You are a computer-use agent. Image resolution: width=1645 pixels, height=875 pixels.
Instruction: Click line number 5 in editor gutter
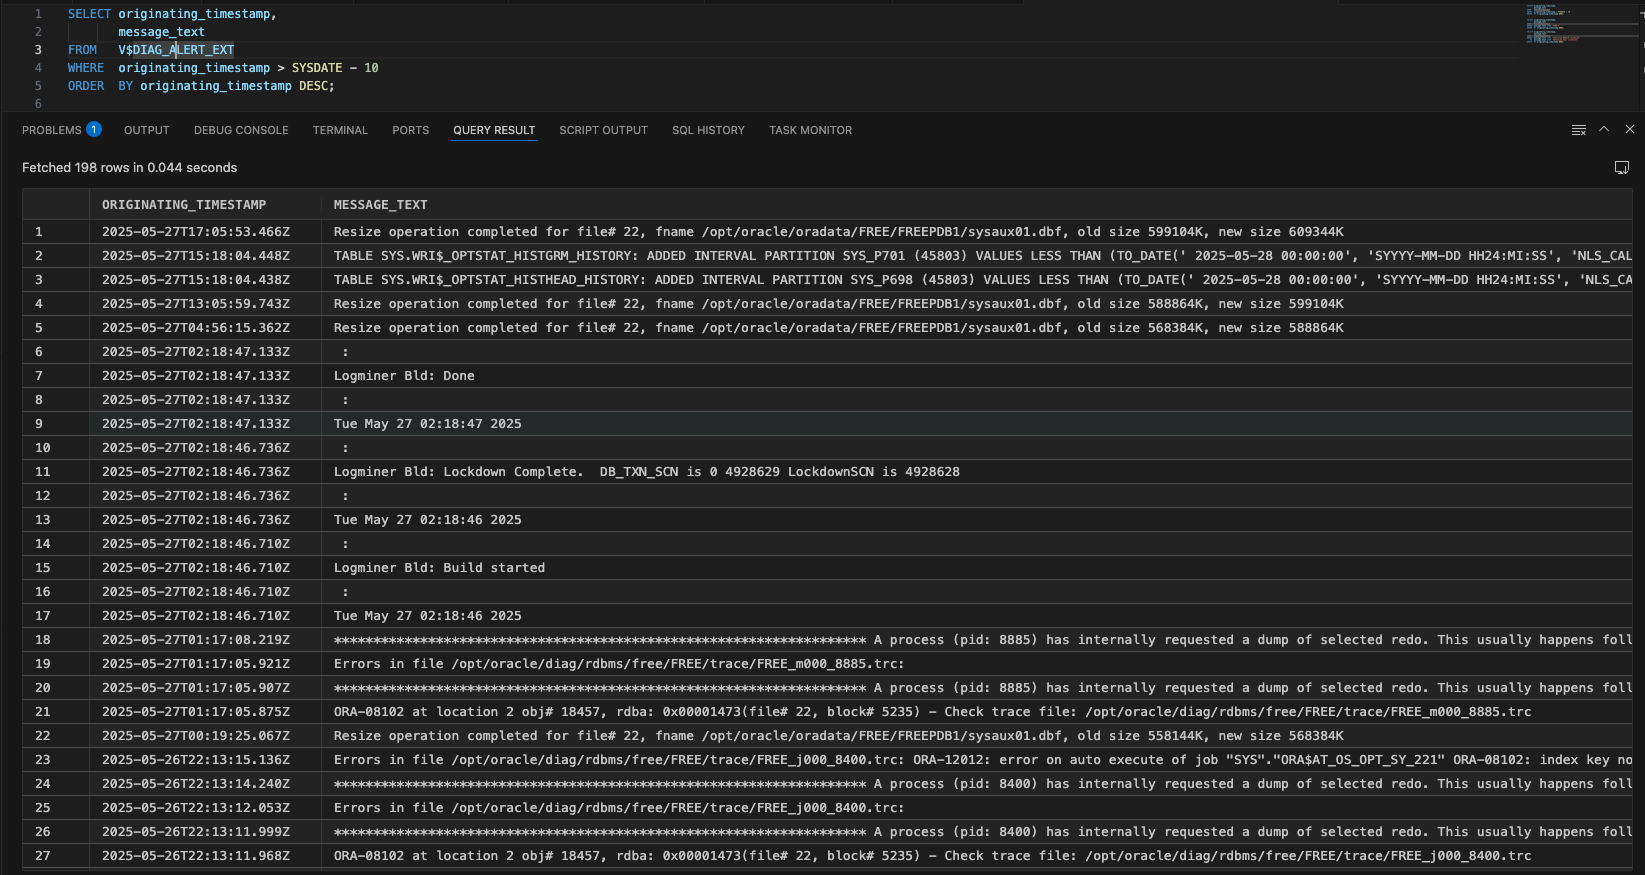(x=38, y=86)
